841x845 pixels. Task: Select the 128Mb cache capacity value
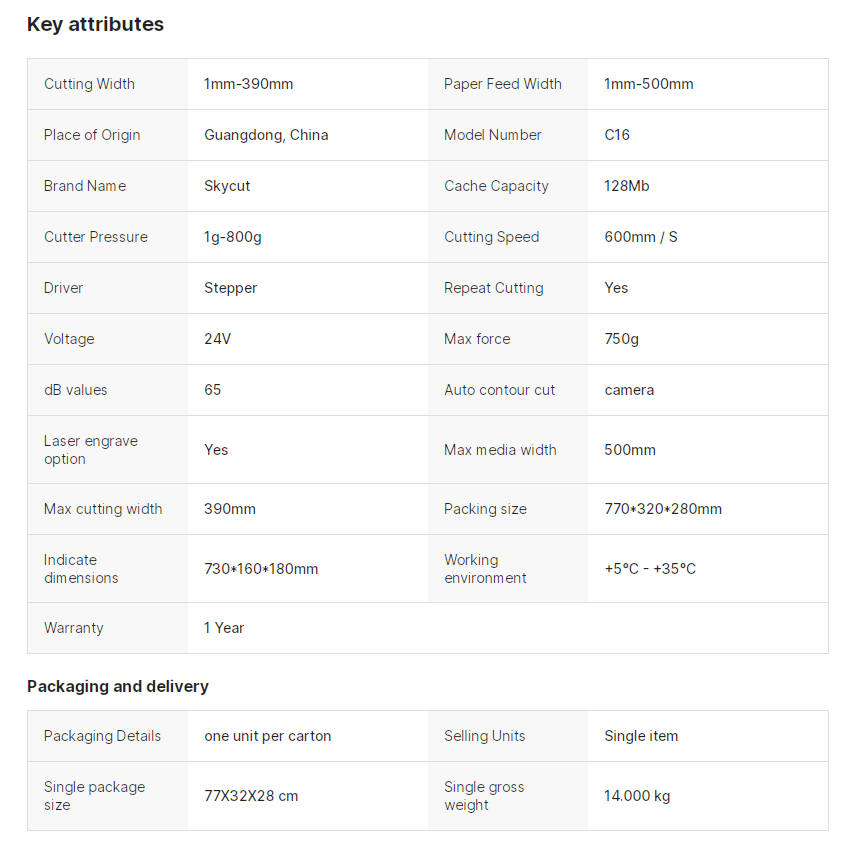pyautogui.click(x=627, y=186)
